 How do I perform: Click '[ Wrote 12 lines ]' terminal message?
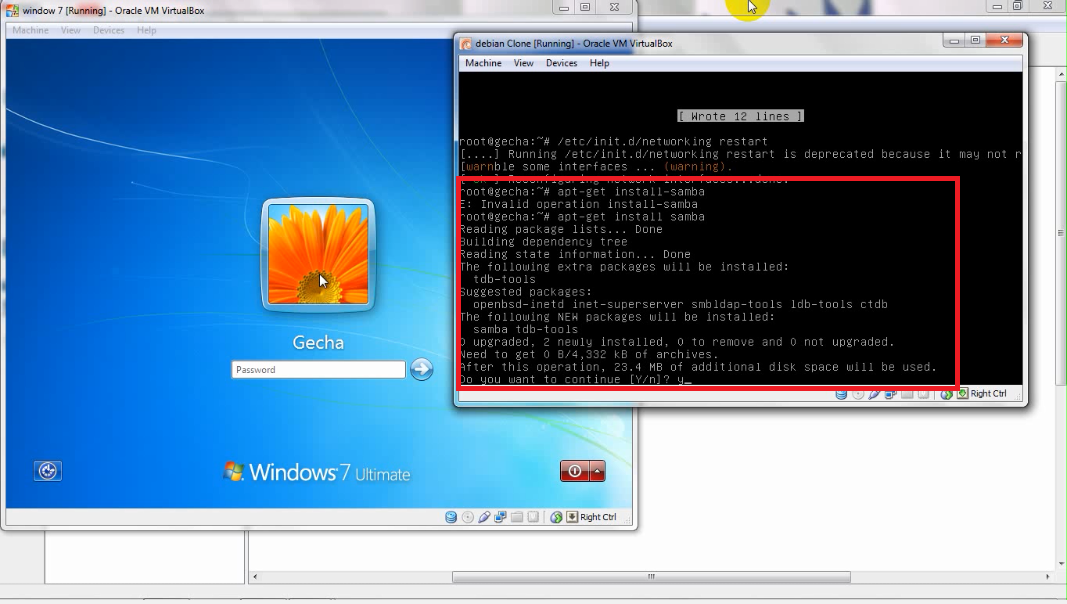click(740, 116)
